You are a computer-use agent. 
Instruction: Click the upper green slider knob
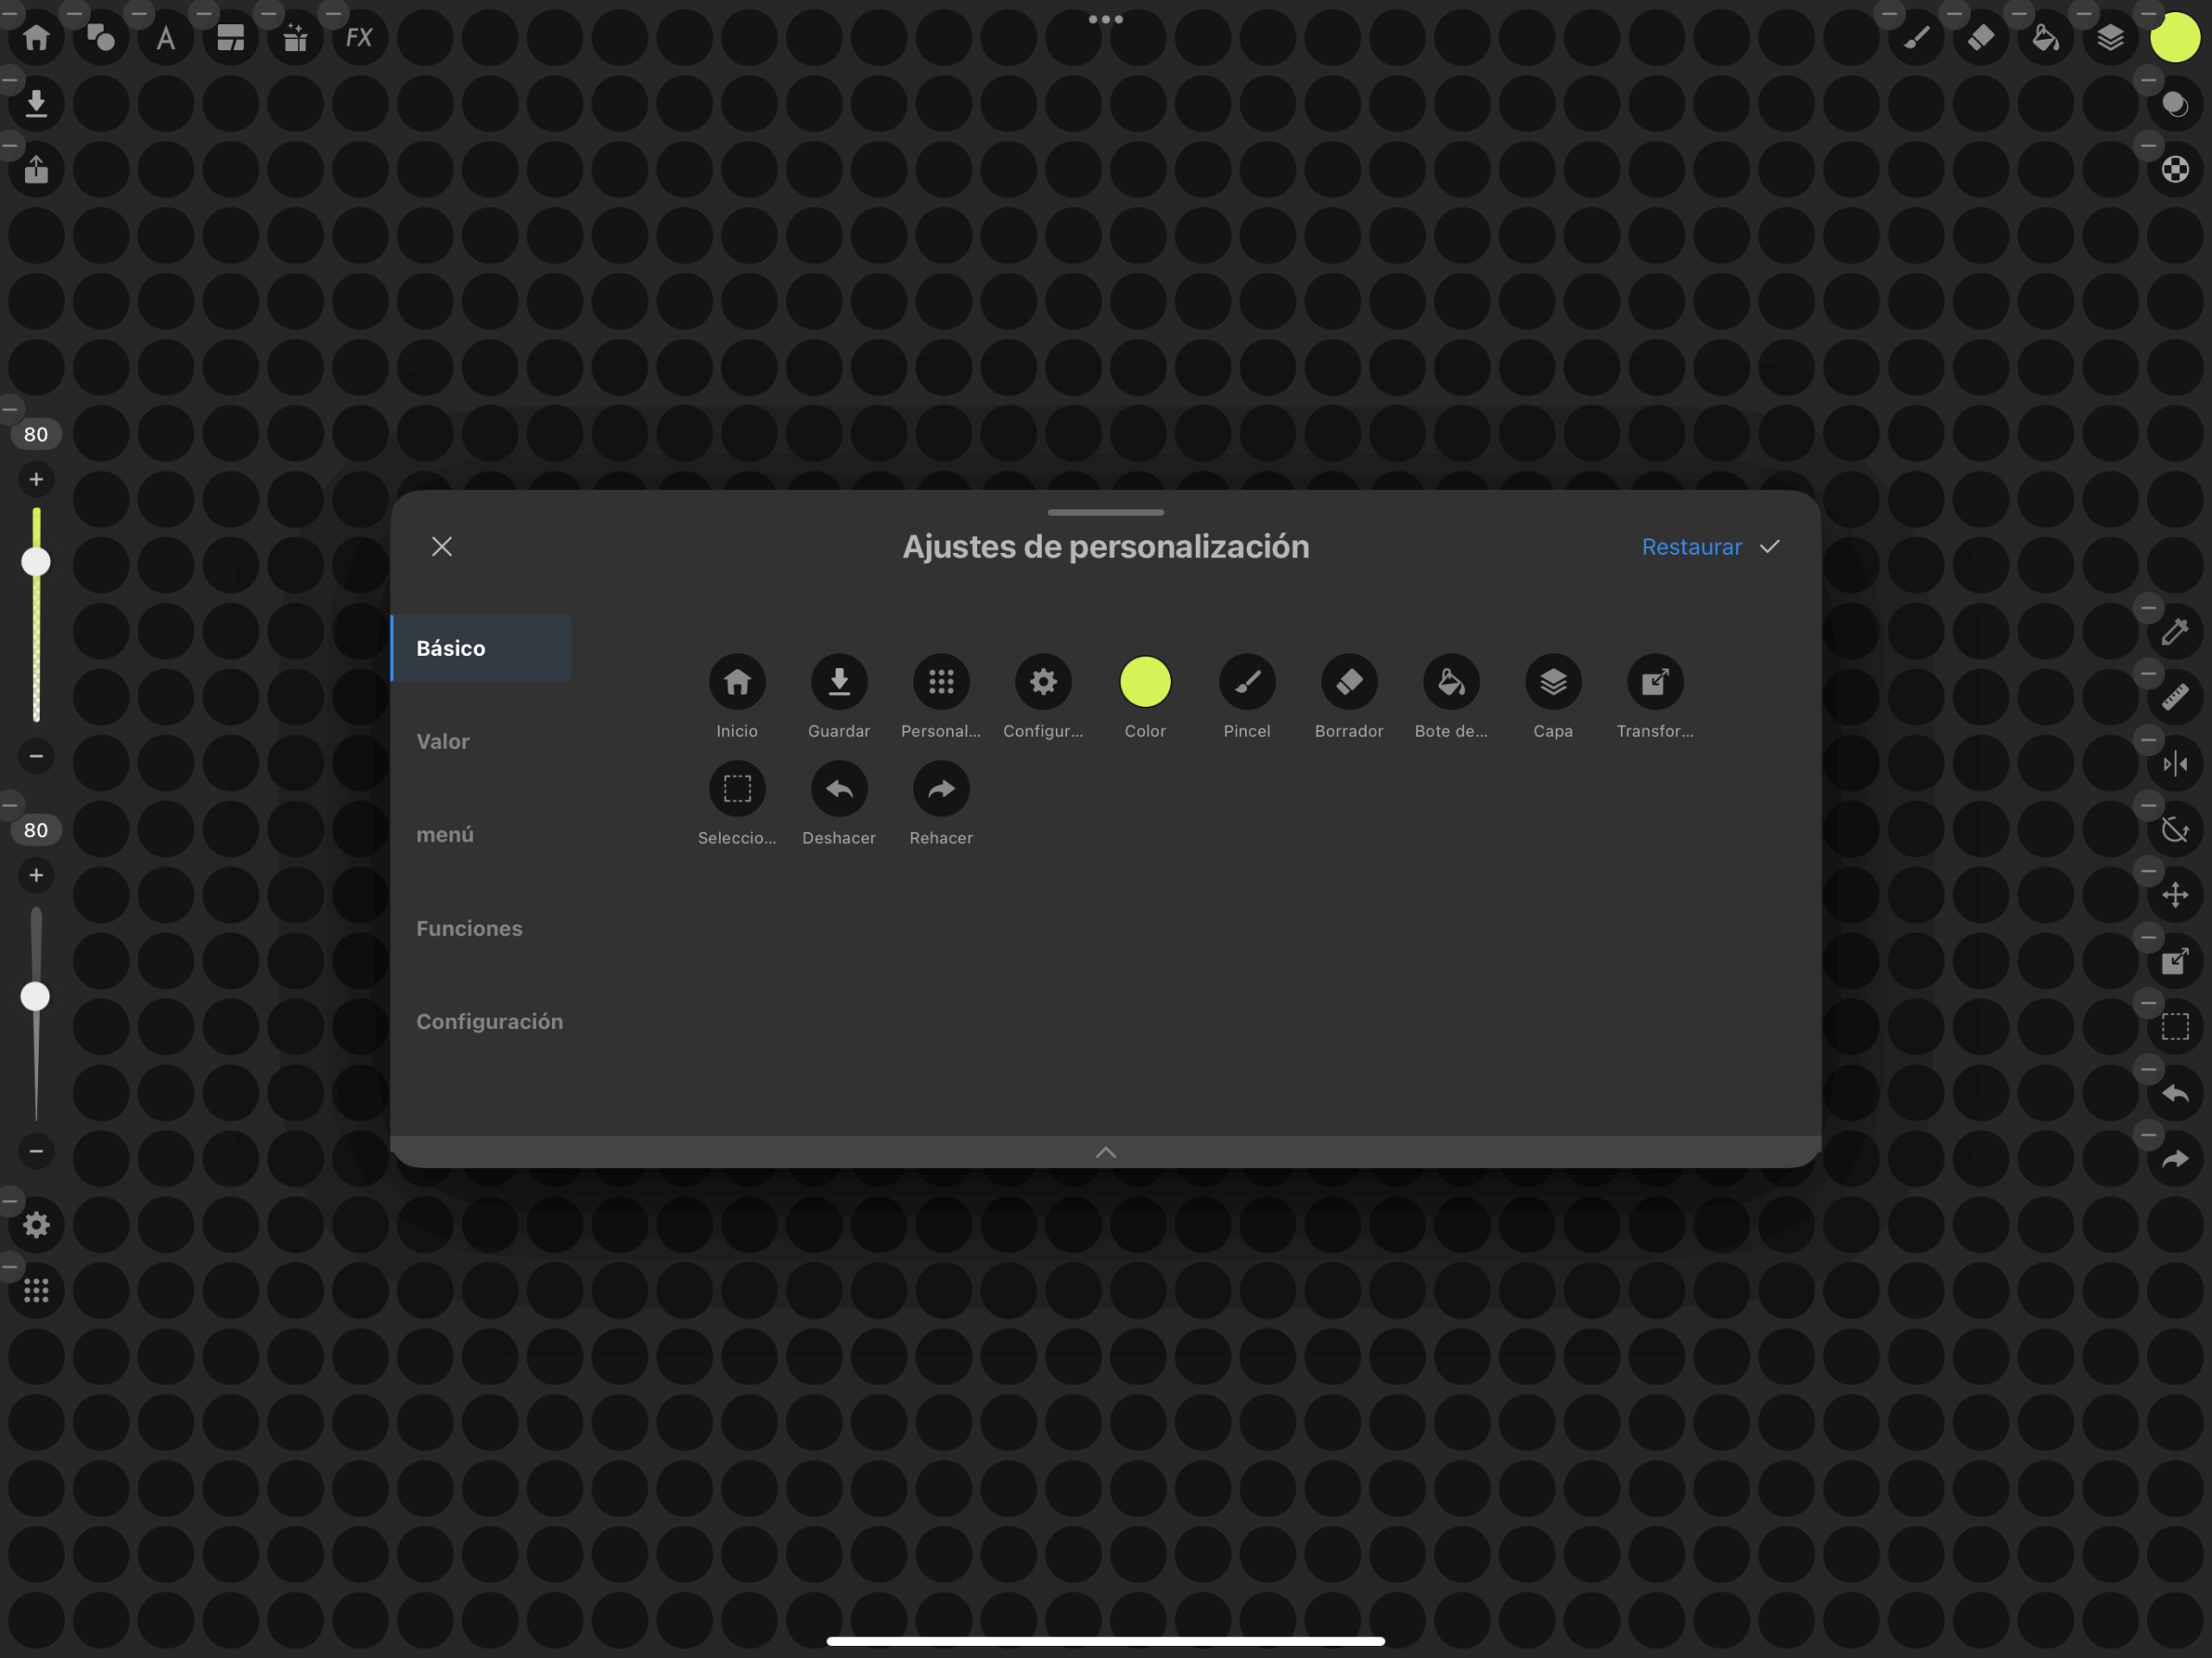(x=36, y=562)
